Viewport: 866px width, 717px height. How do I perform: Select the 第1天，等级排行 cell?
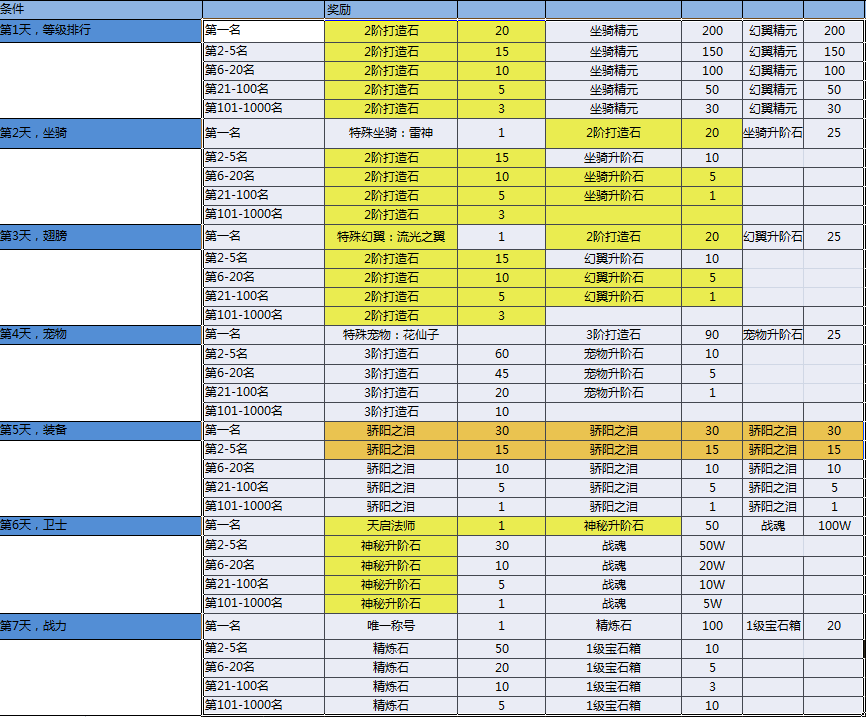pos(100,31)
